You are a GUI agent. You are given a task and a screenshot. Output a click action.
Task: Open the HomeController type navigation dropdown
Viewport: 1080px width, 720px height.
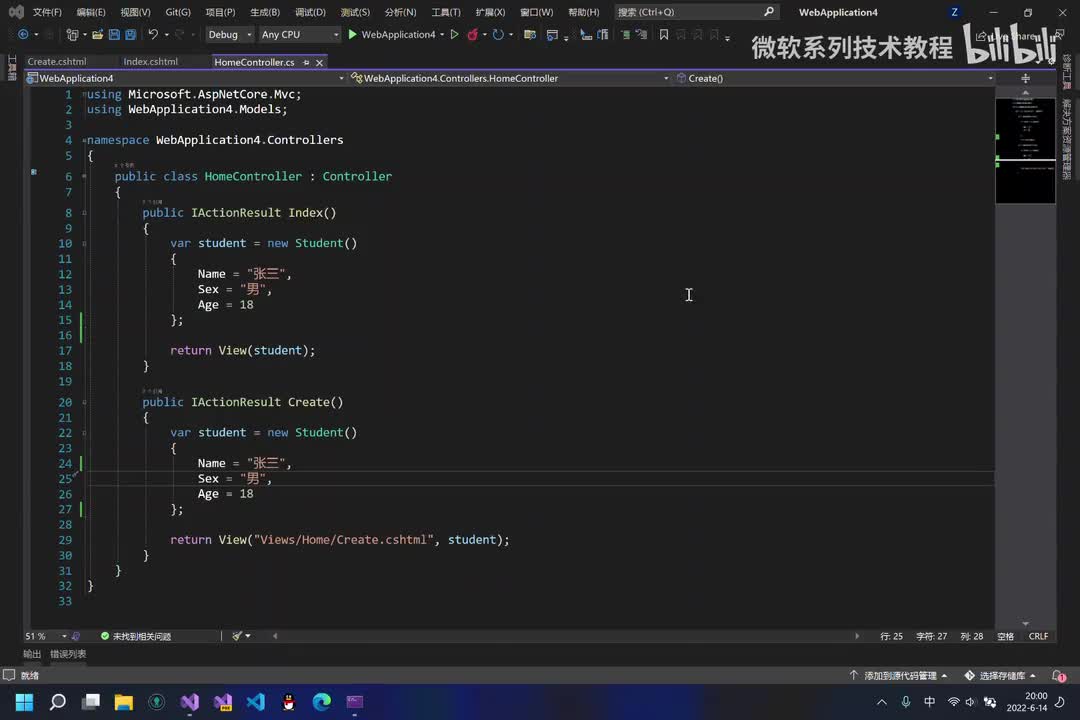(x=510, y=79)
